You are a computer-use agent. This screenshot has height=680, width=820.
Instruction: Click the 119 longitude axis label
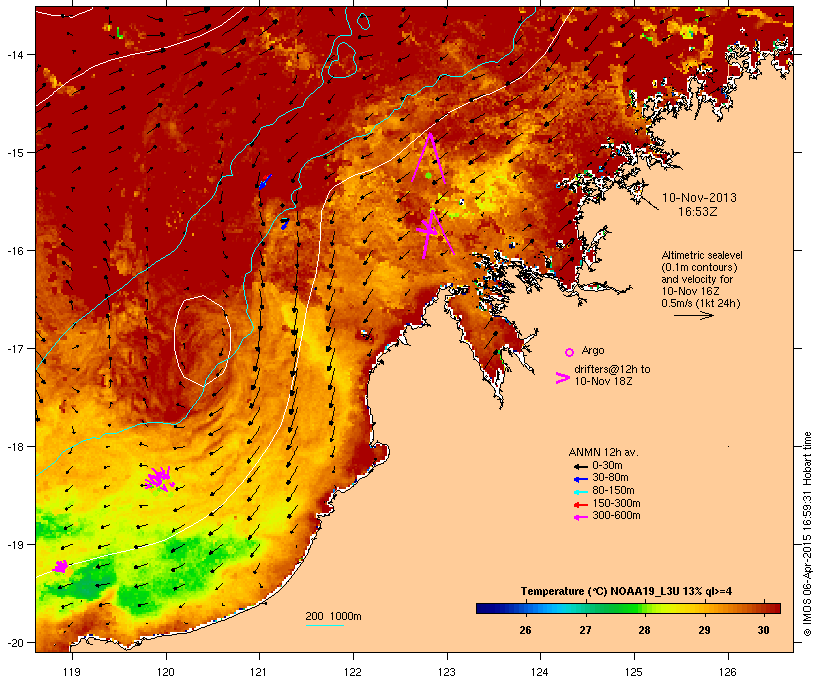[72, 672]
